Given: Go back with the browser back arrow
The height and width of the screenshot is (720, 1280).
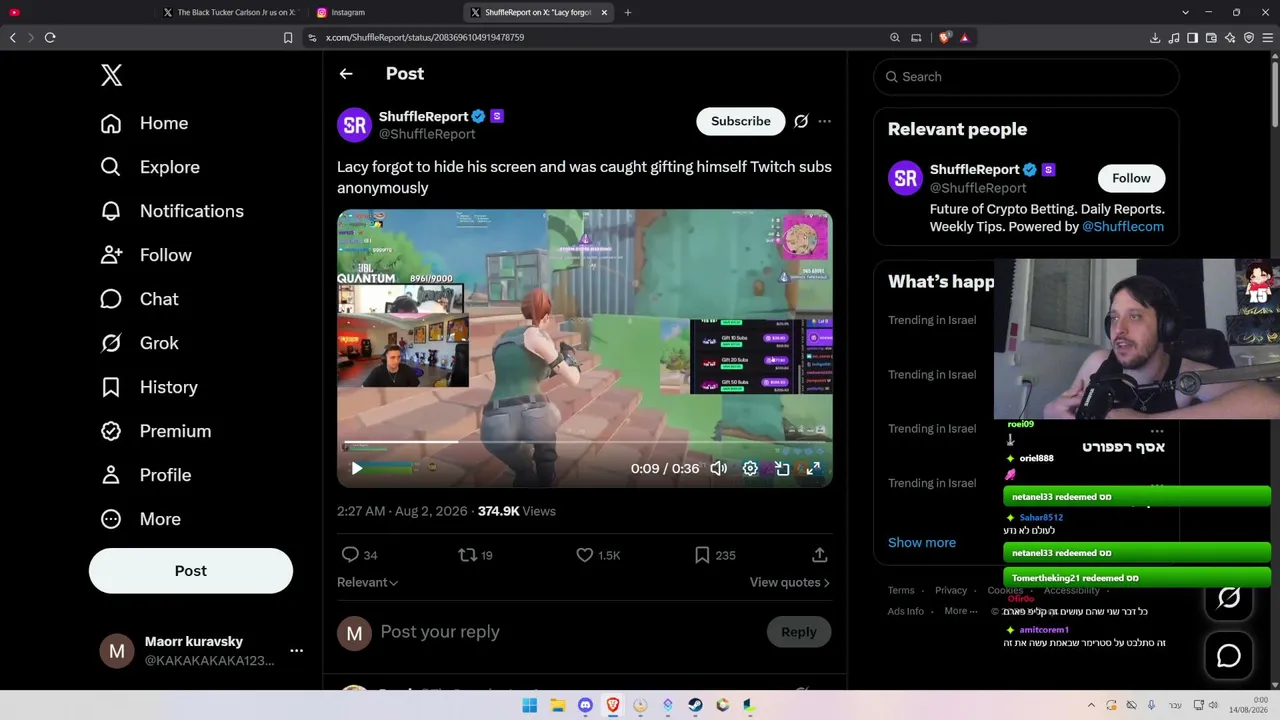Looking at the screenshot, I should 13,38.
